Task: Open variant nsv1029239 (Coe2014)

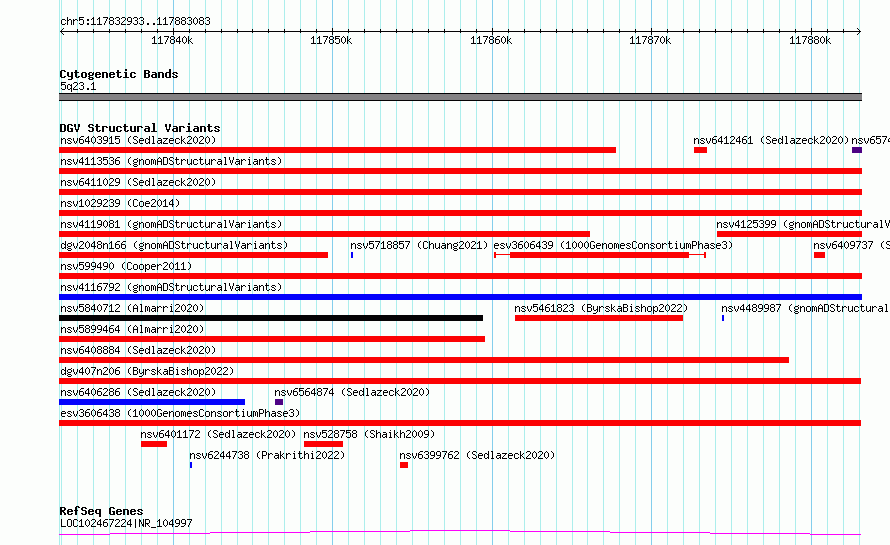Action: click(120, 203)
